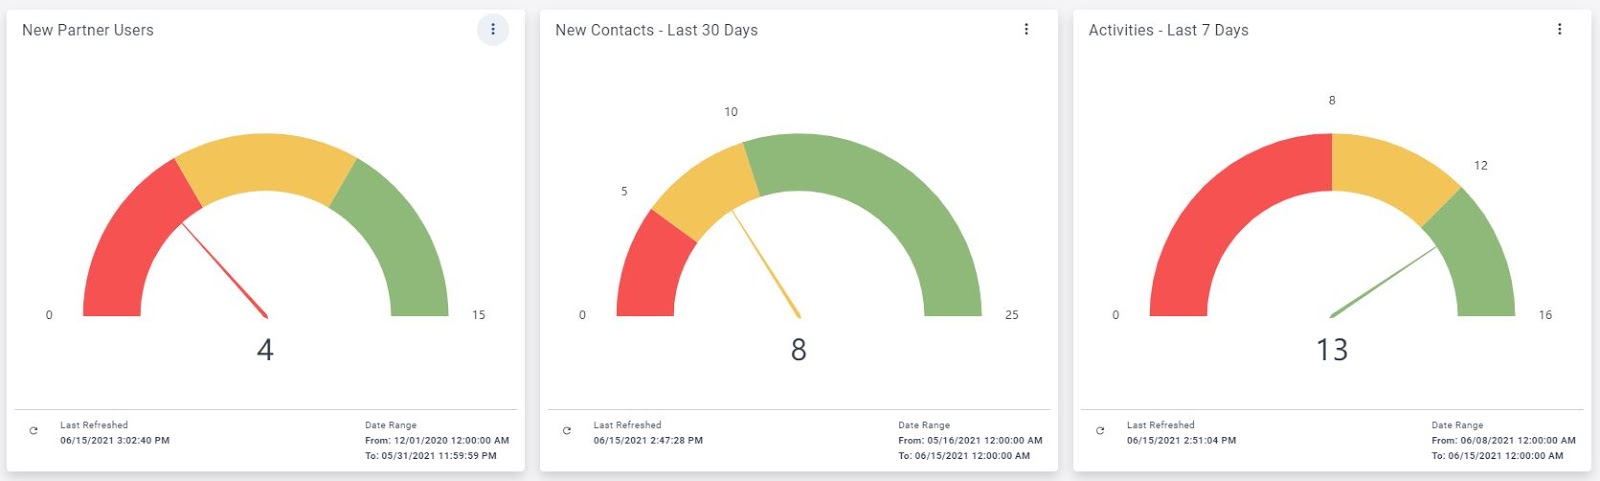Click the Activities - Last 7 Days title
The height and width of the screenshot is (481, 1600).
(1168, 30)
